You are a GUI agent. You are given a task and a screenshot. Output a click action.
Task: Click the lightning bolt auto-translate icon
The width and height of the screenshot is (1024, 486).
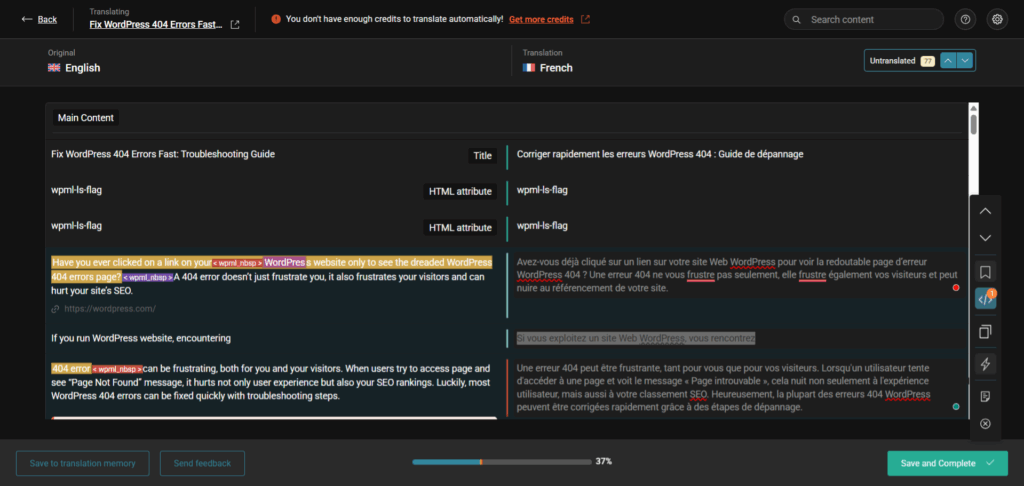(x=985, y=364)
